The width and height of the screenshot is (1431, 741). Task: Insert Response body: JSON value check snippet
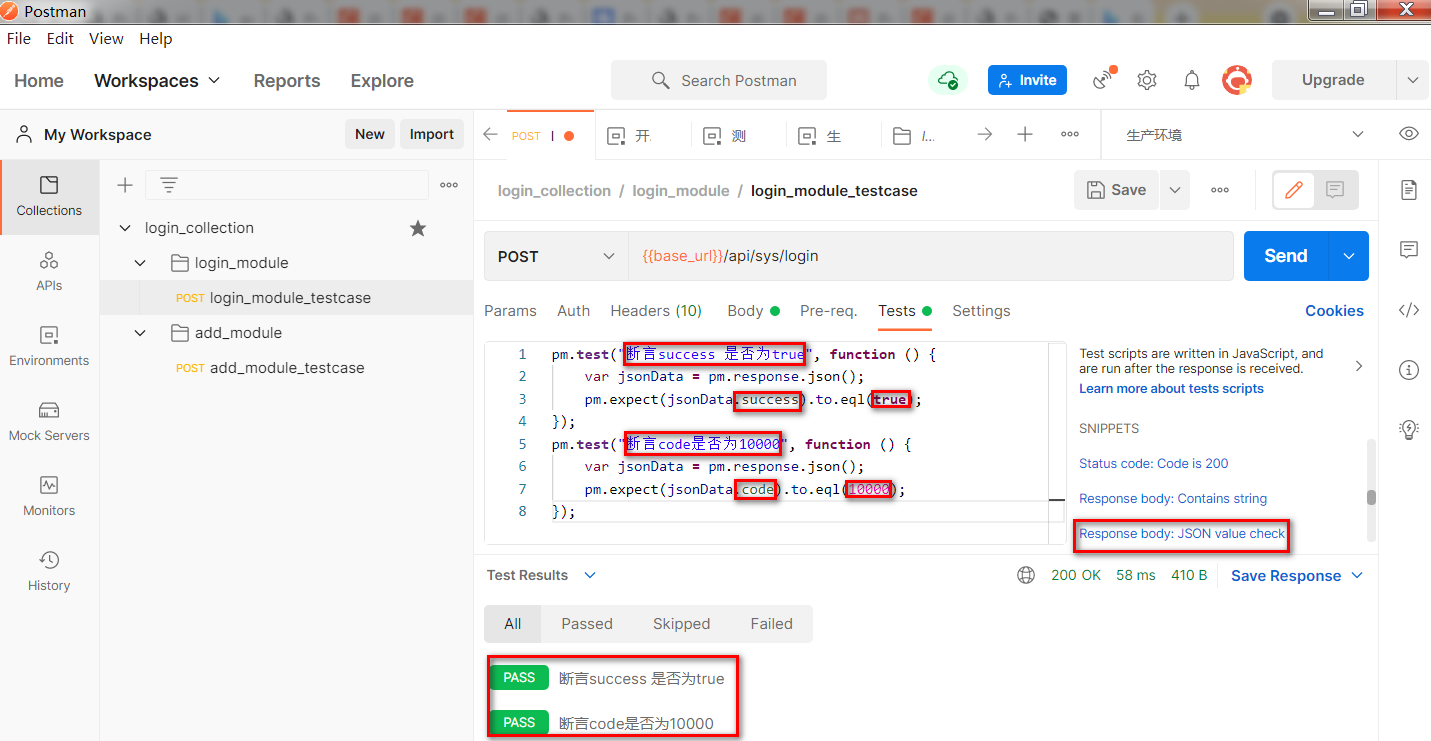tap(1182, 534)
